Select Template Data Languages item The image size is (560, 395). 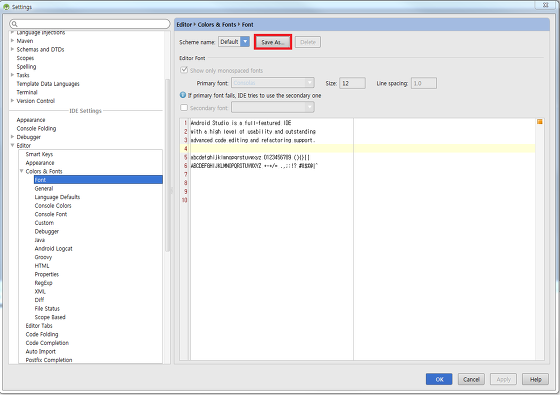click(x=48, y=84)
